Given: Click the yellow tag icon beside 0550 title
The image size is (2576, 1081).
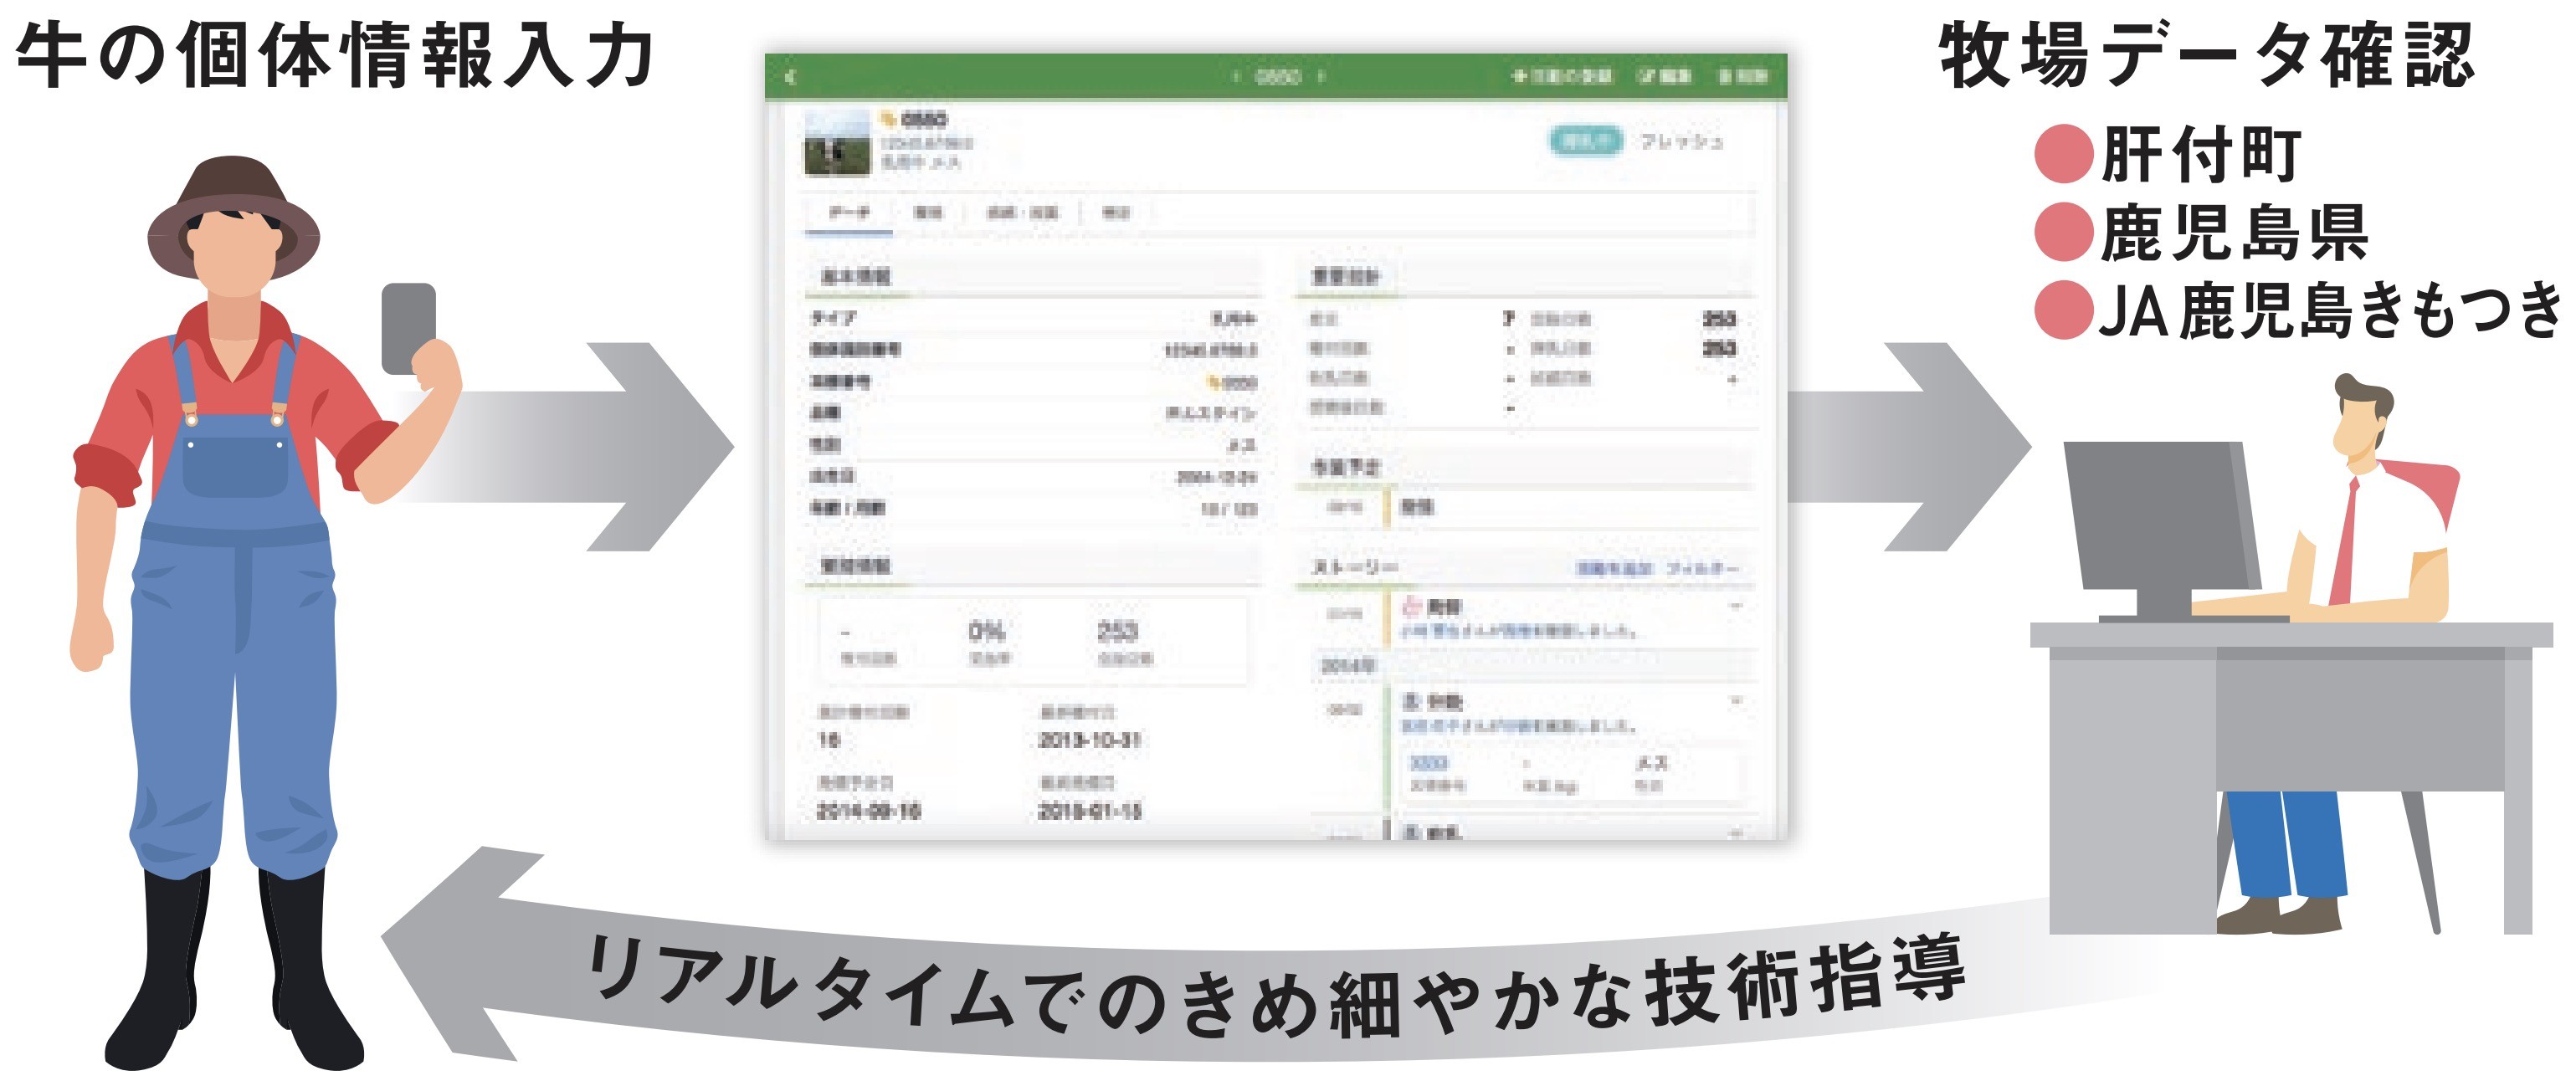Looking at the screenshot, I should pyautogui.click(x=887, y=119).
